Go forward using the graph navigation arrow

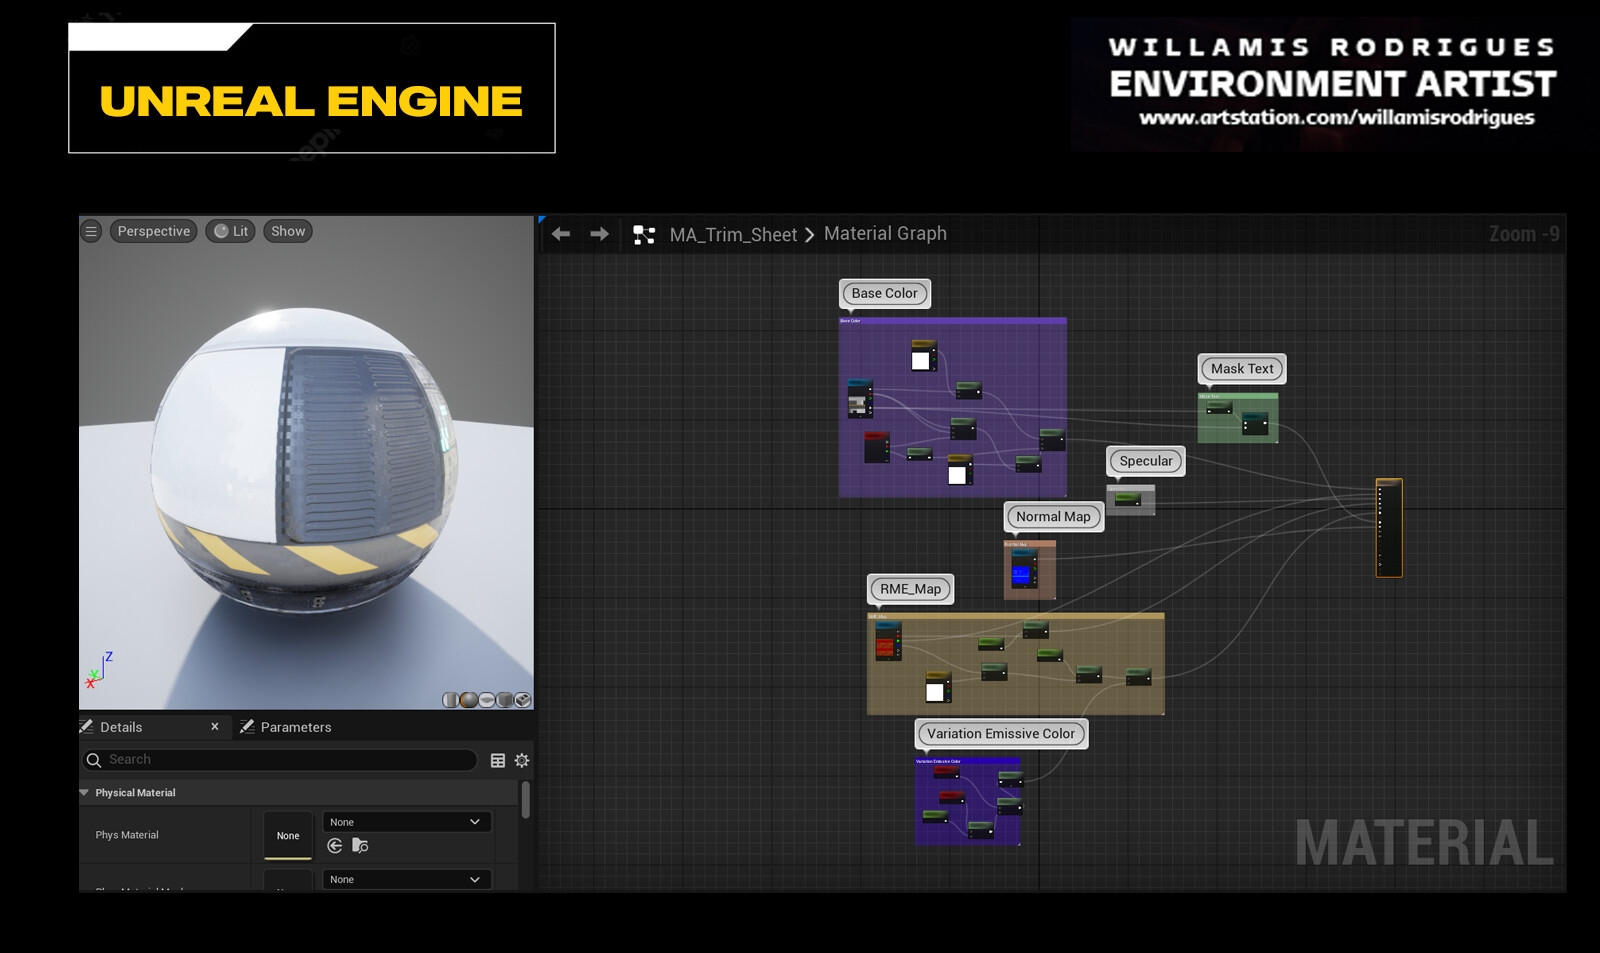click(x=599, y=234)
